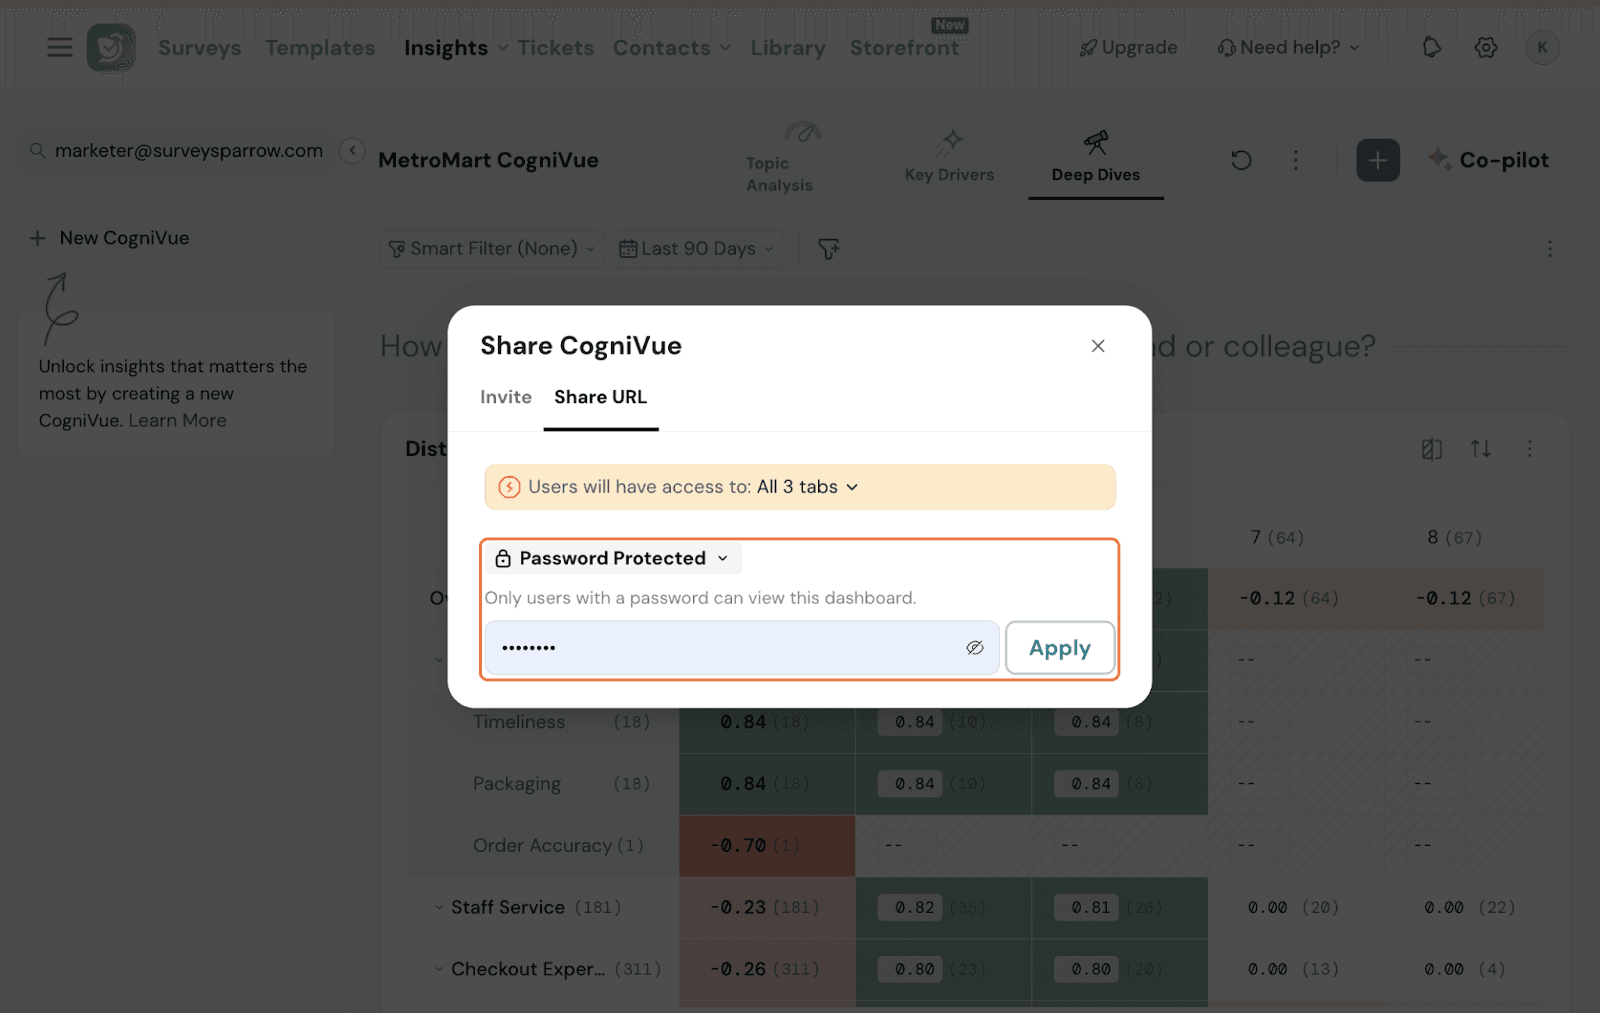Click the add filter funnel icon

click(x=829, y=249)
